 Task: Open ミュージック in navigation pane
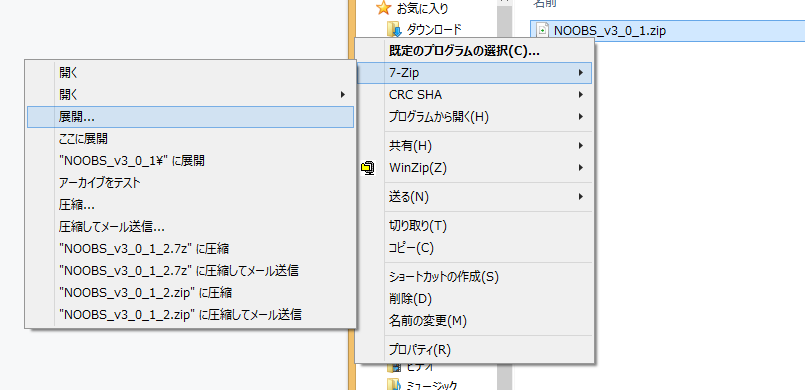(432, 385)
